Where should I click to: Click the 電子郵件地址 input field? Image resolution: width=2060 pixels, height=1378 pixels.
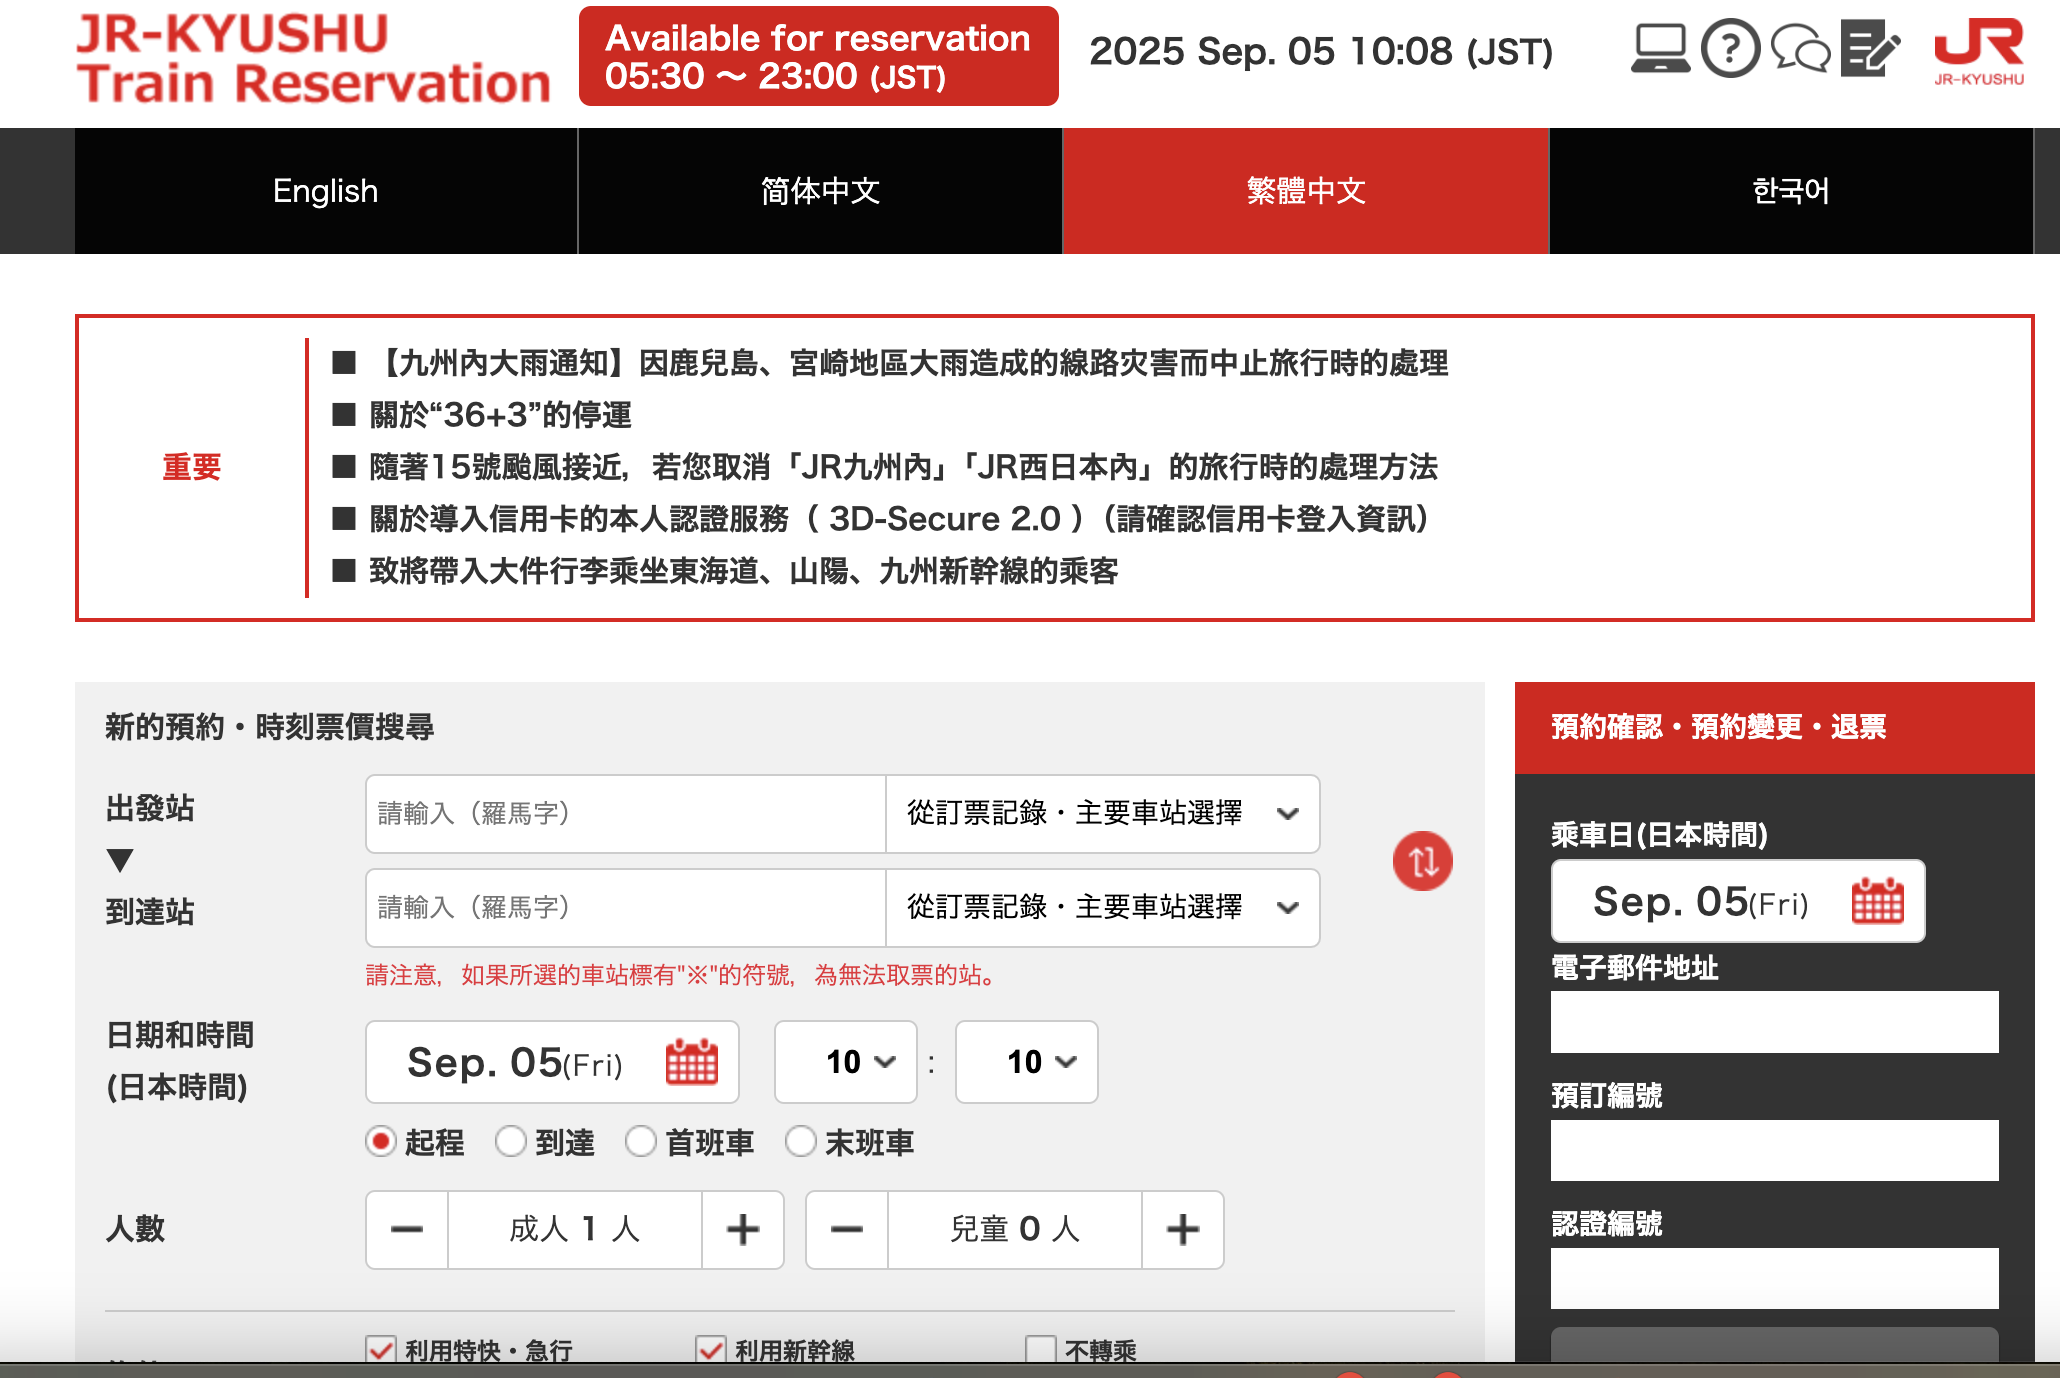tap(1774, 1022)
